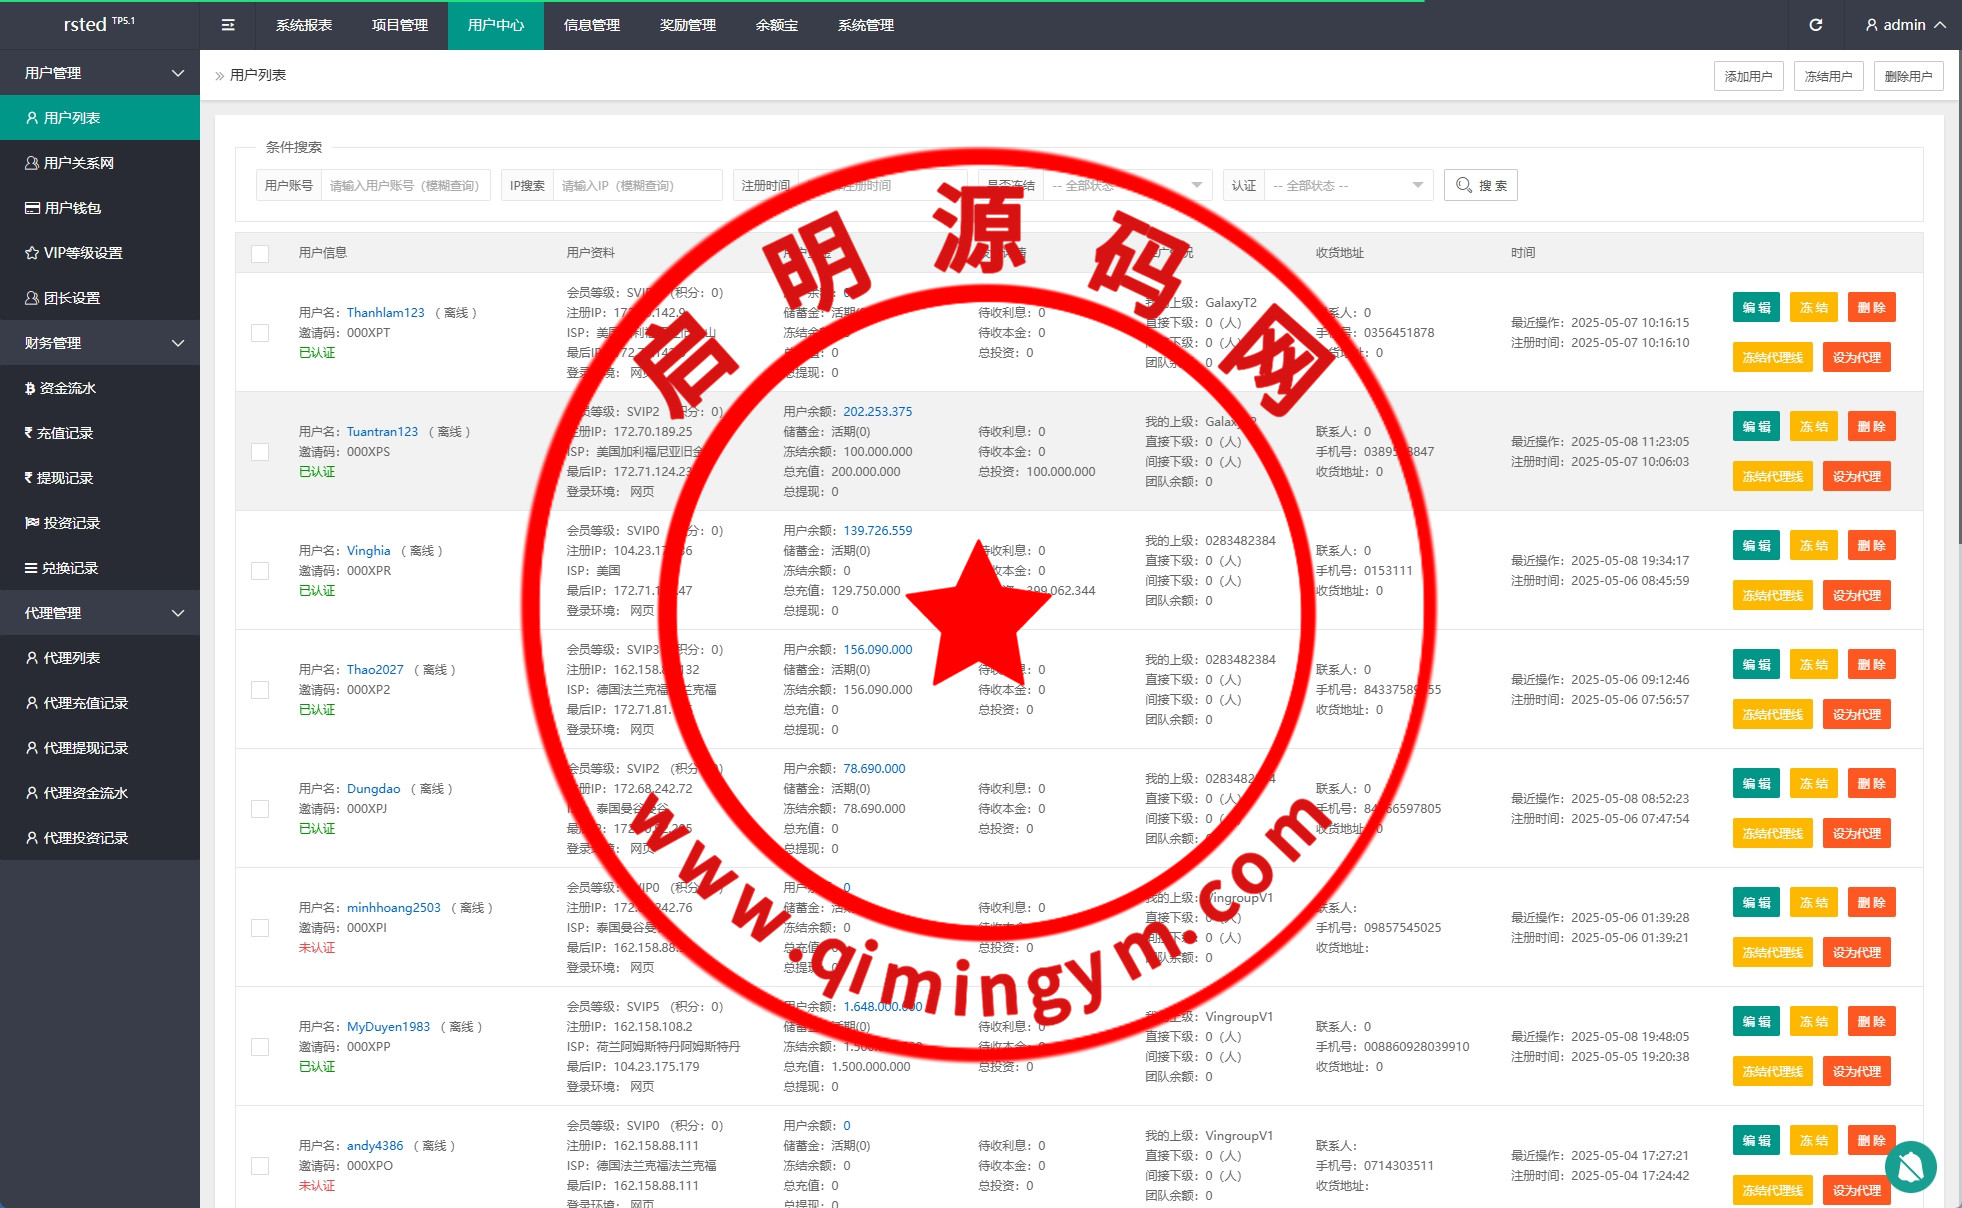Click the floating green round icon bottom right
The height and width of the screenshot is (1208, 1962).
point(1910,1166)
